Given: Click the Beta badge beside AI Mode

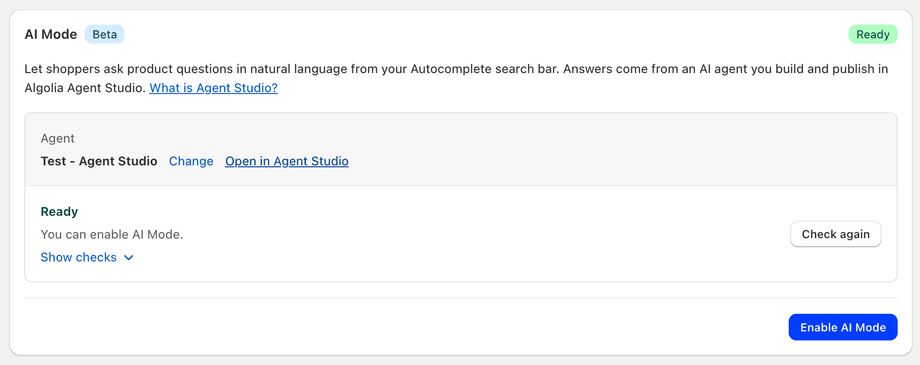Looking at the screenshot, I should point(104,35).
